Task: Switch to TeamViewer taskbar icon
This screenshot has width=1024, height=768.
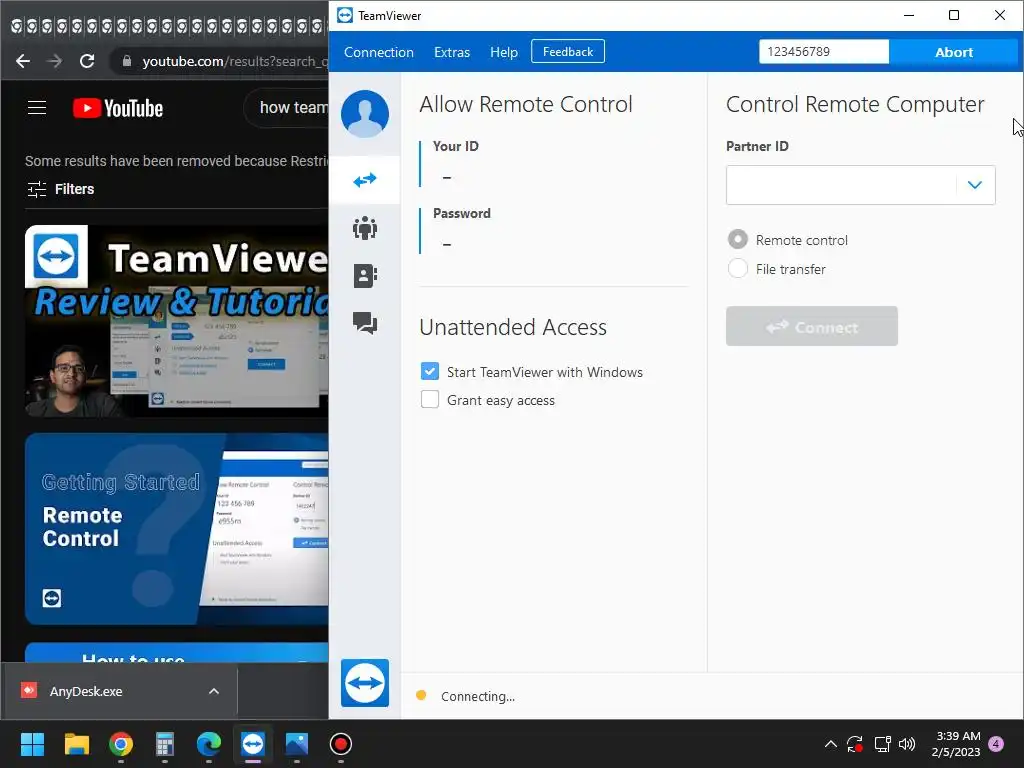Action: [x=253, y=744]
